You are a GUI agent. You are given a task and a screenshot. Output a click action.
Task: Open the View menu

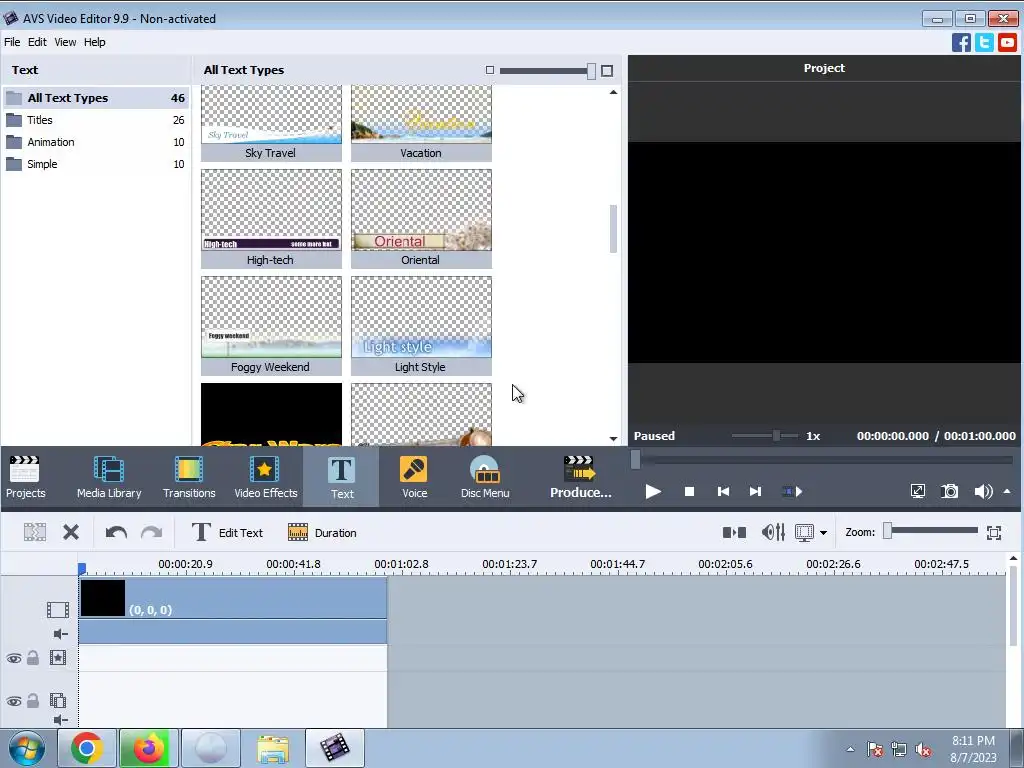(65, 42)
